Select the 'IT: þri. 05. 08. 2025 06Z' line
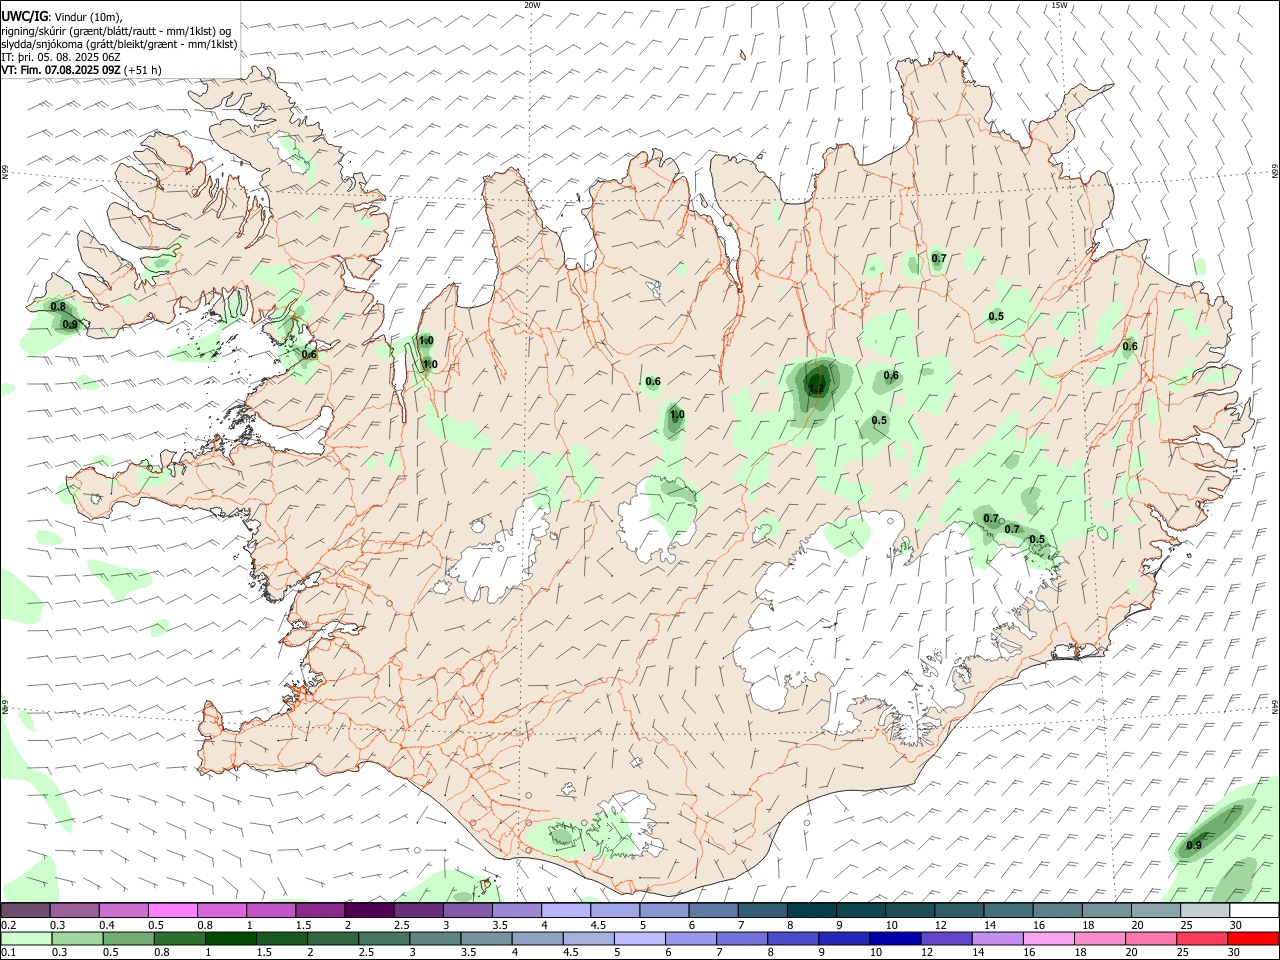 pos(61,57)
